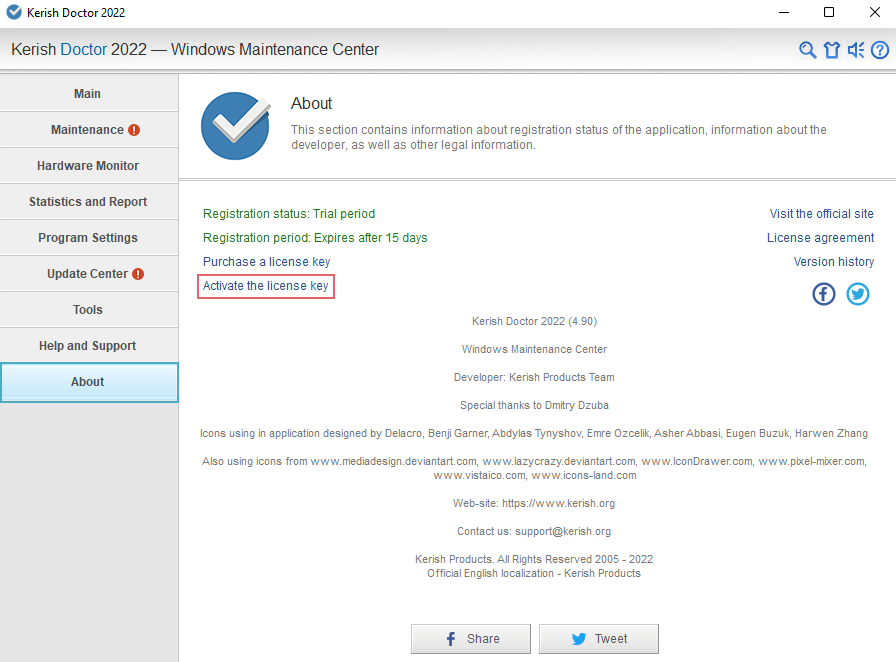Click Activate the license key link
Screen dimensions: 896x662
[x=266, y=286]
